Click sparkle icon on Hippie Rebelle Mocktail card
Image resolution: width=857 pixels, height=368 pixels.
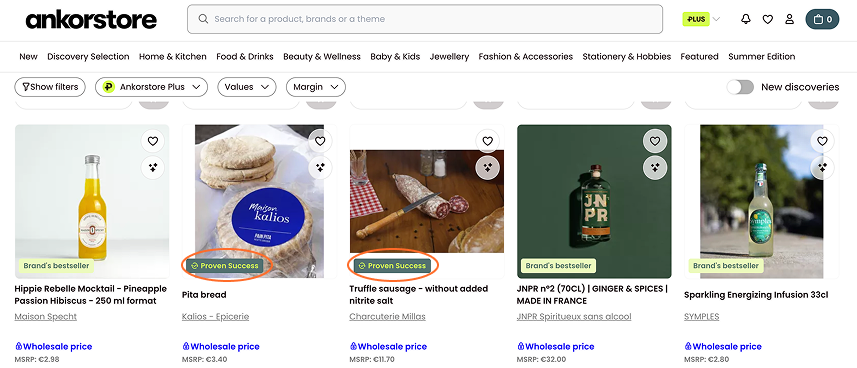(153, 167)
